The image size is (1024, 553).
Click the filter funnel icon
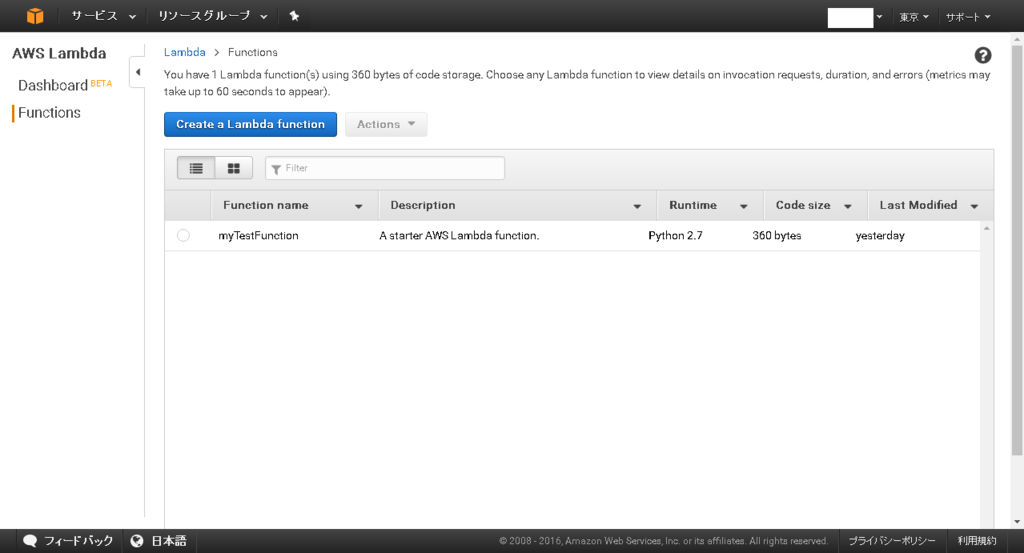click(276, 169)
